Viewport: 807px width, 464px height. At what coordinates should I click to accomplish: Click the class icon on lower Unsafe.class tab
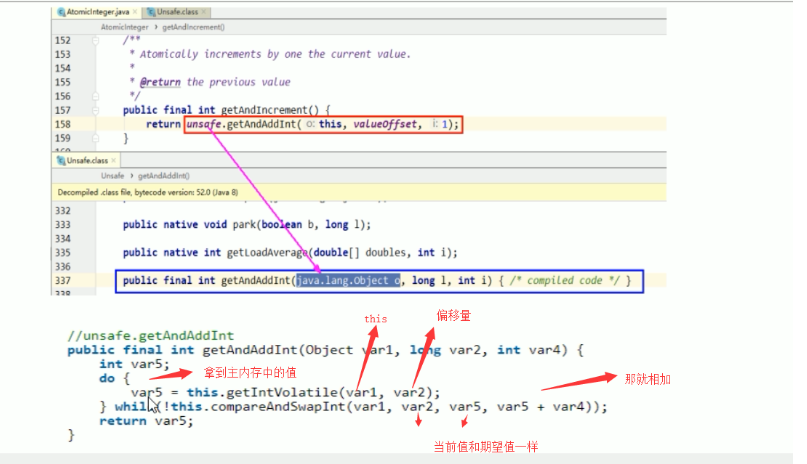click(x=59, y=159)
